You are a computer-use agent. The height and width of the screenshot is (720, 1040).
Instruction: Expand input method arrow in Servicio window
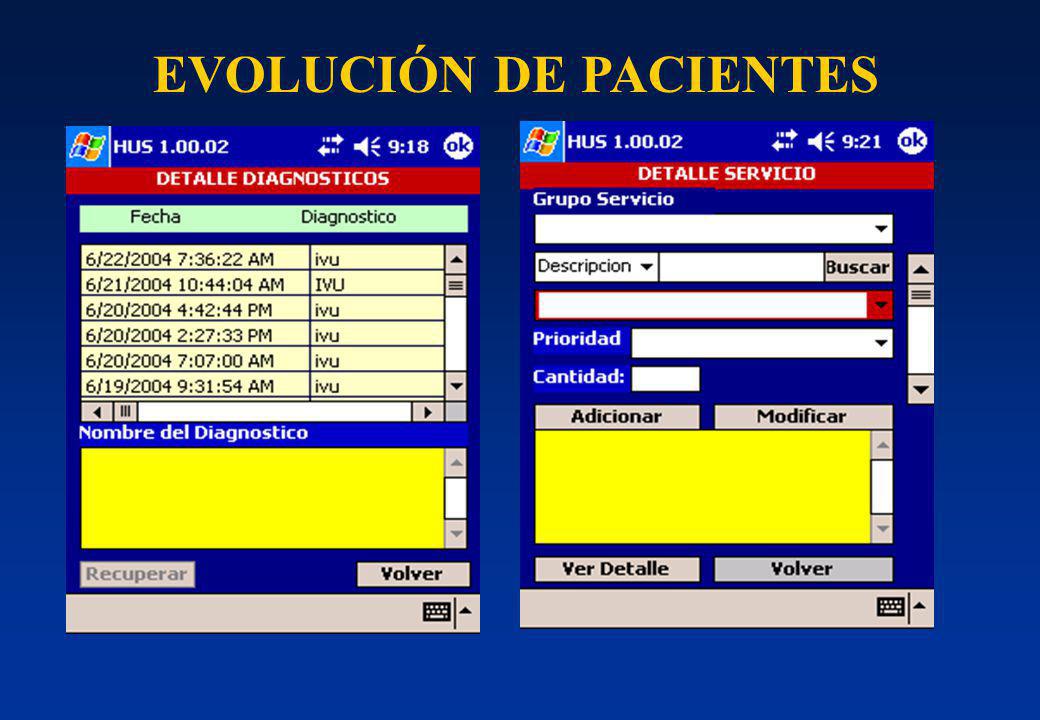click(x=920, y=606)
